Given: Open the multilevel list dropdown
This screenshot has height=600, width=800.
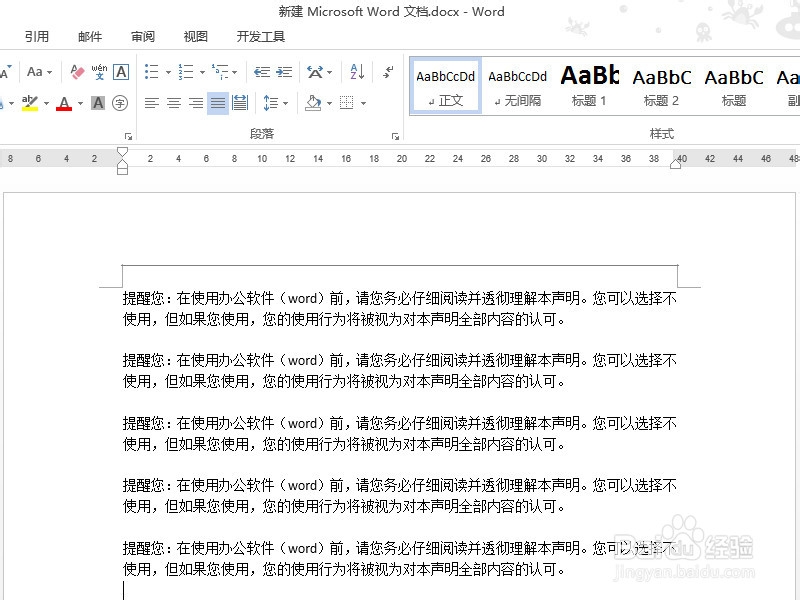Looking at the screenshot, I should [x=235, y=72].
